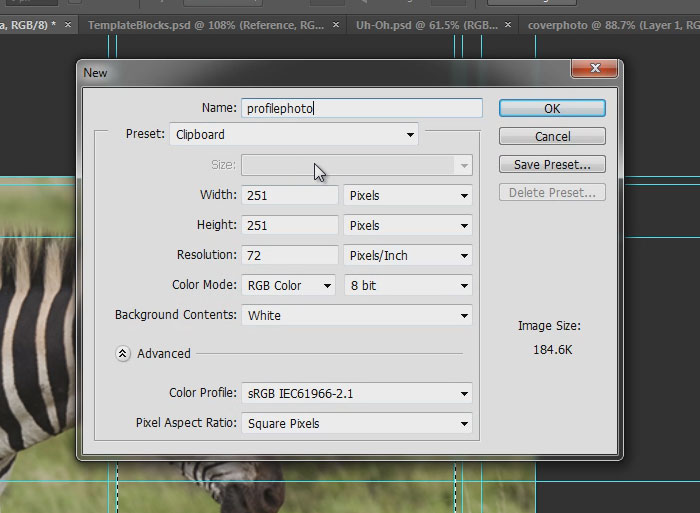Open the Pixel Aspect Ratio dropdown
The width and height of the screenshot is (700, 513).
pyautogui.click(x=357, y=423)
